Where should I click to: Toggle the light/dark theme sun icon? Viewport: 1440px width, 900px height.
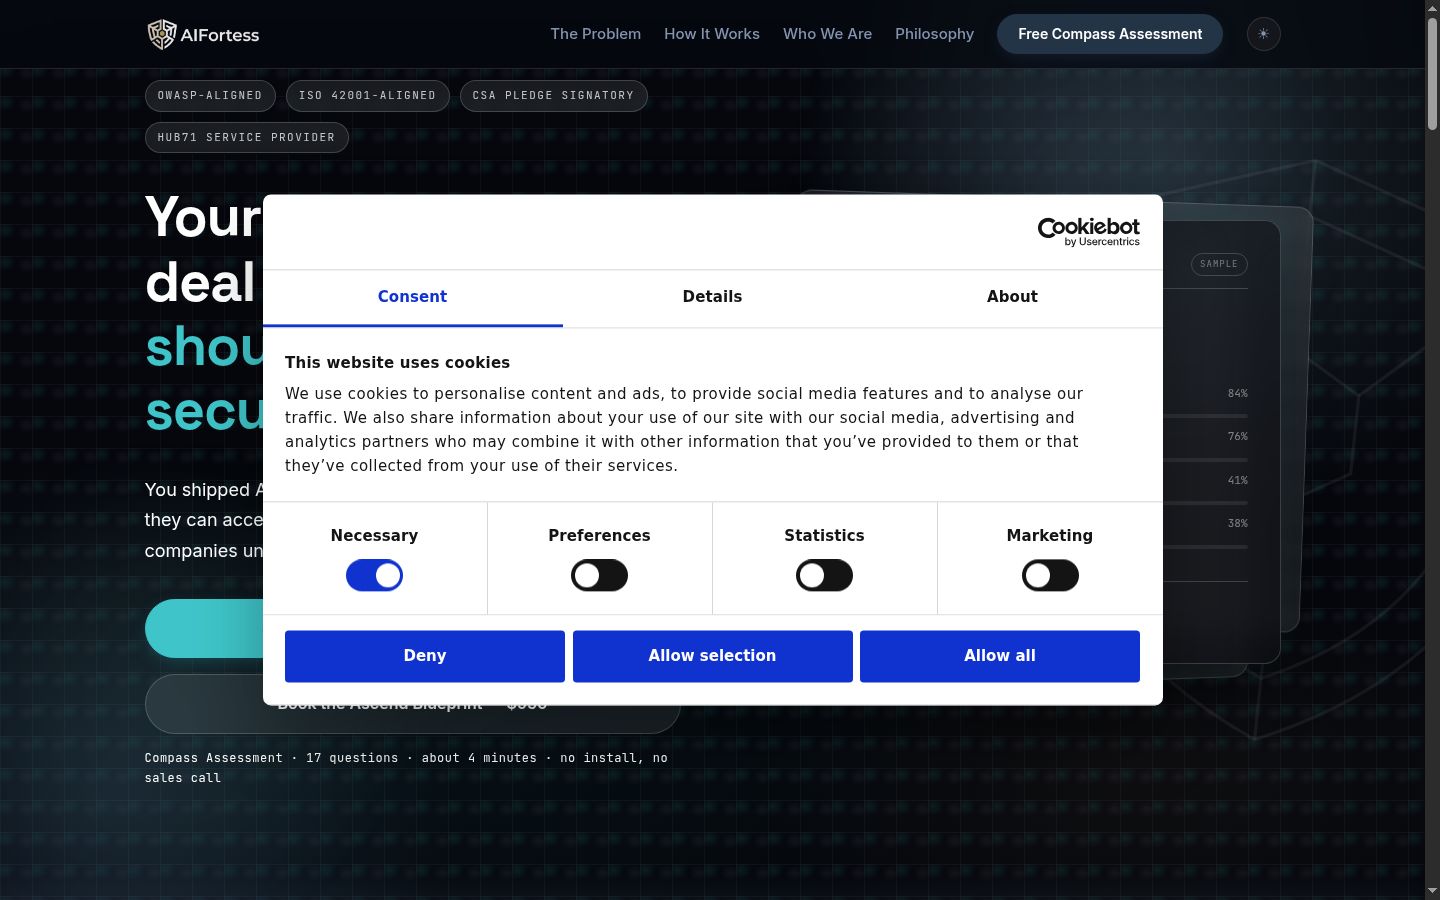[1264, 34]
